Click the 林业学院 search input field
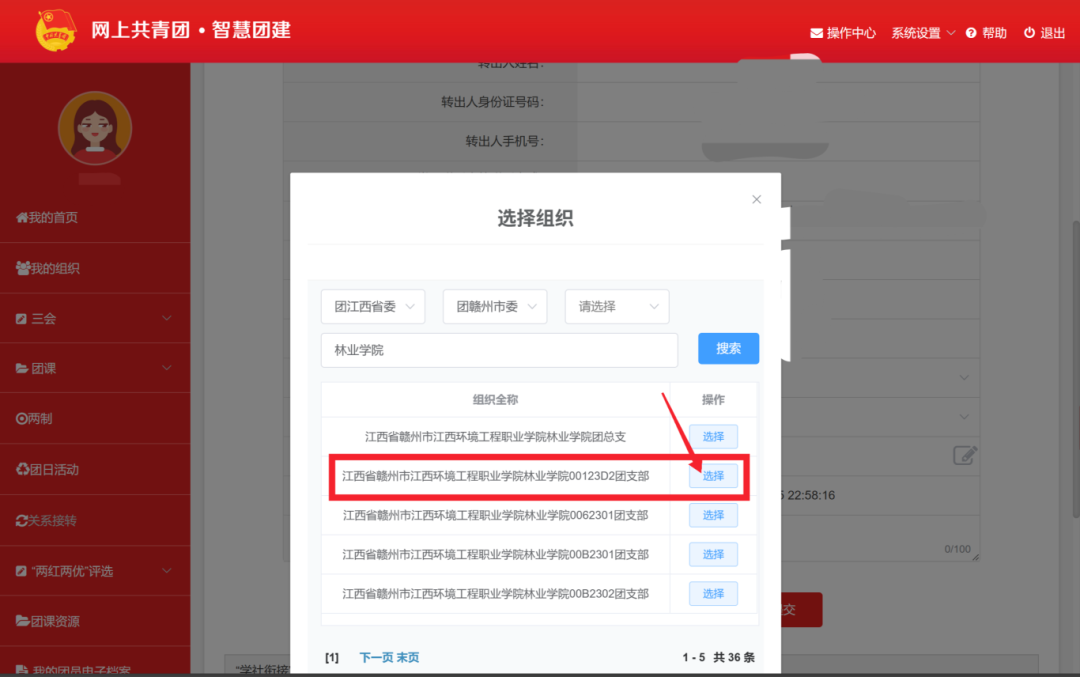The width and height of the screenshot is (1080, 677). [x=500, y=349]
